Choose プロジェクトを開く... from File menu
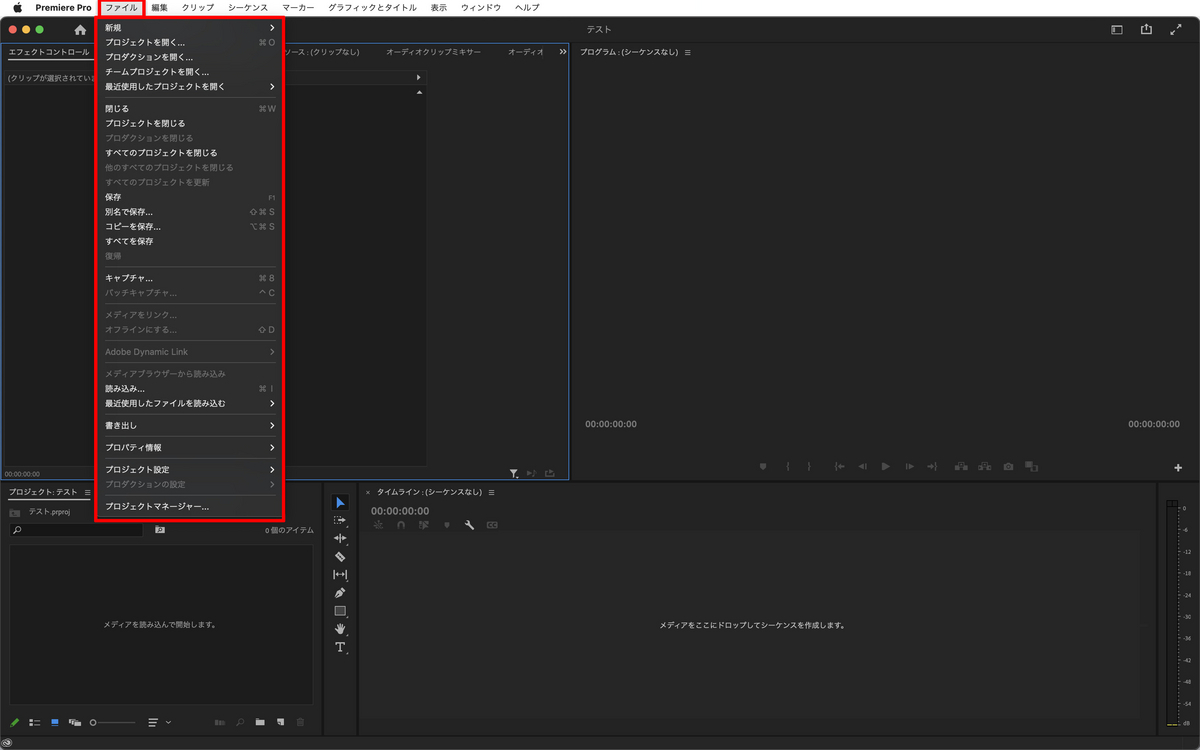The height and width of the screenshot is (750, 1200). tap(190, 43)
